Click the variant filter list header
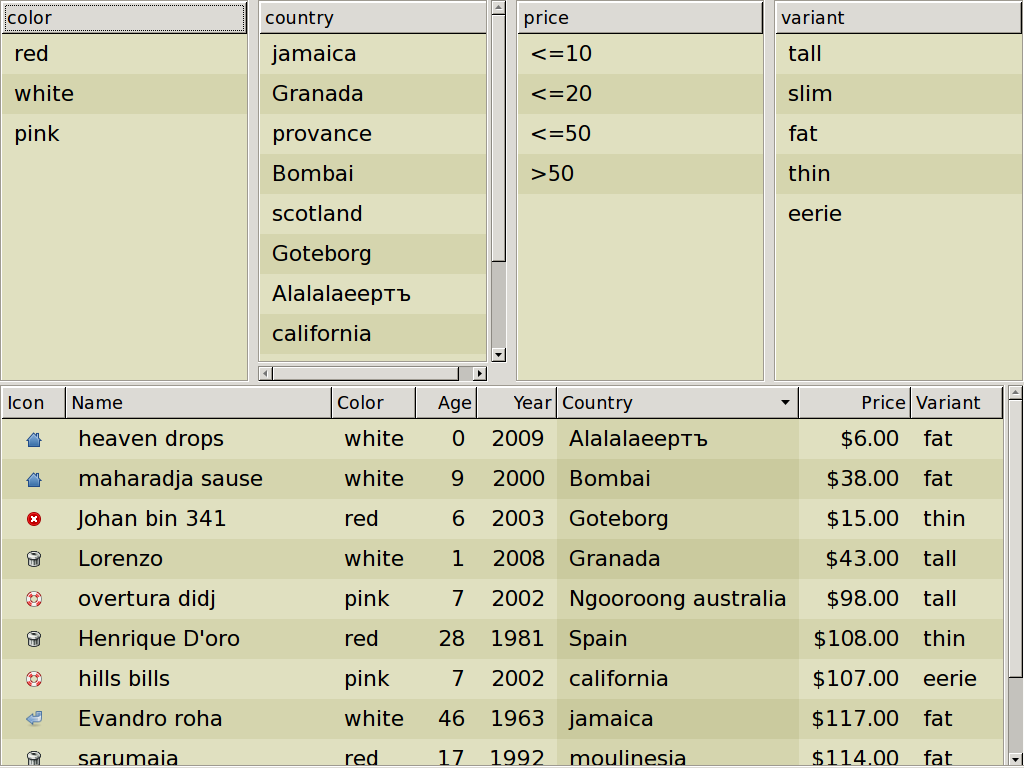Viewport: 1024px width, 768px height. click(x=899, y=18)
